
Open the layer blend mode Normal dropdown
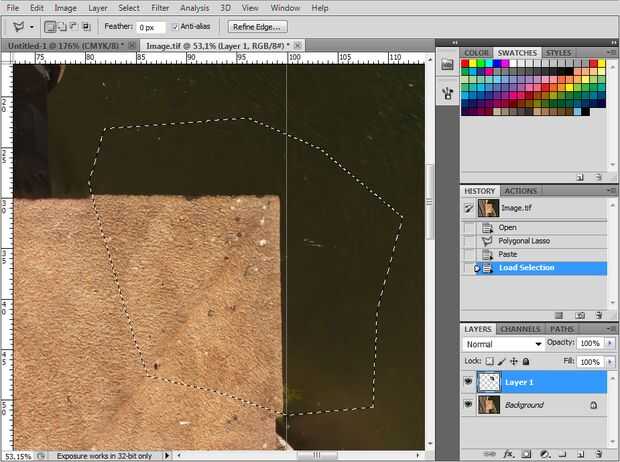click(503, 344)
